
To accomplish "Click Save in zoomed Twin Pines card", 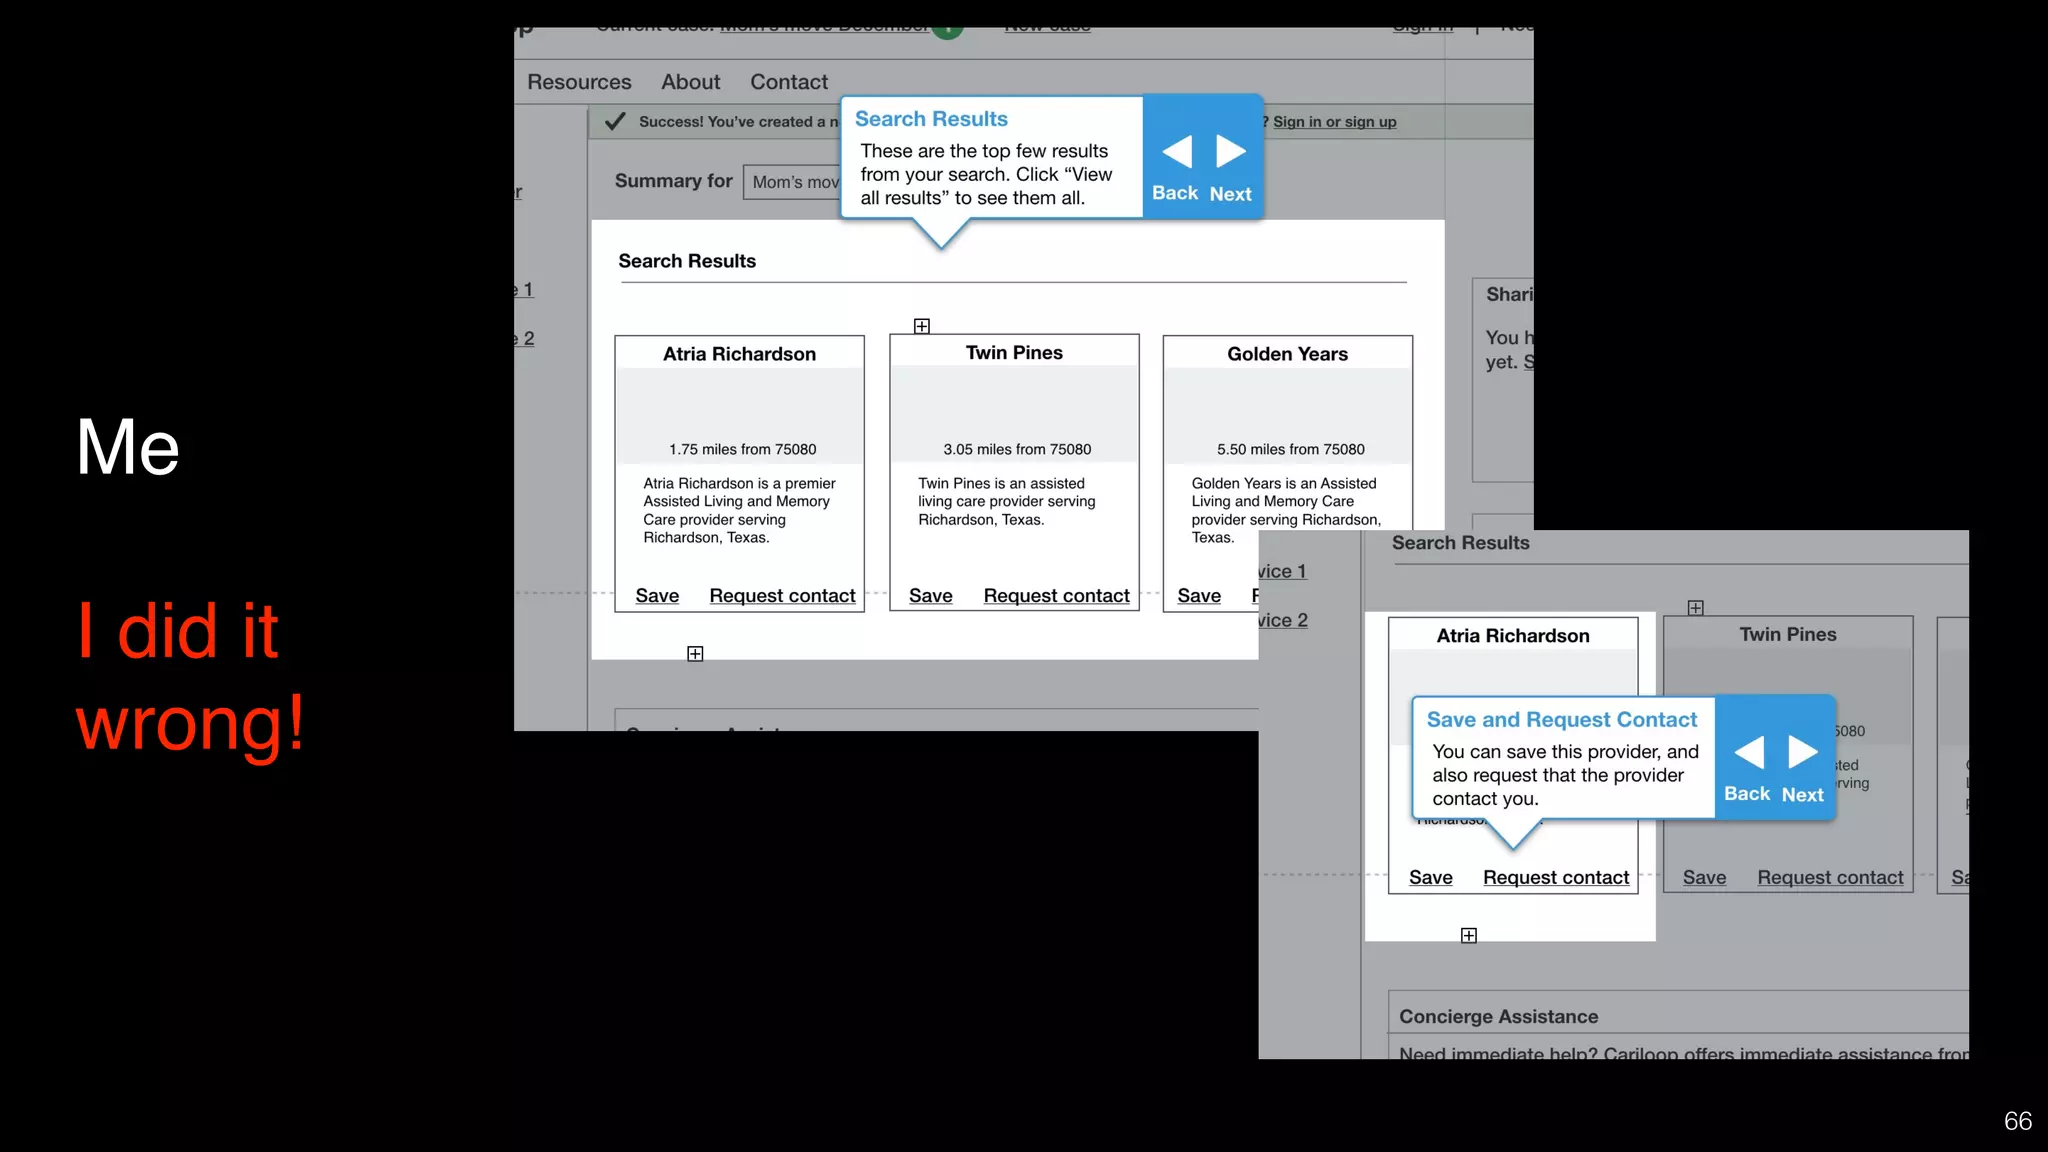I will (x=1704, y=878).
